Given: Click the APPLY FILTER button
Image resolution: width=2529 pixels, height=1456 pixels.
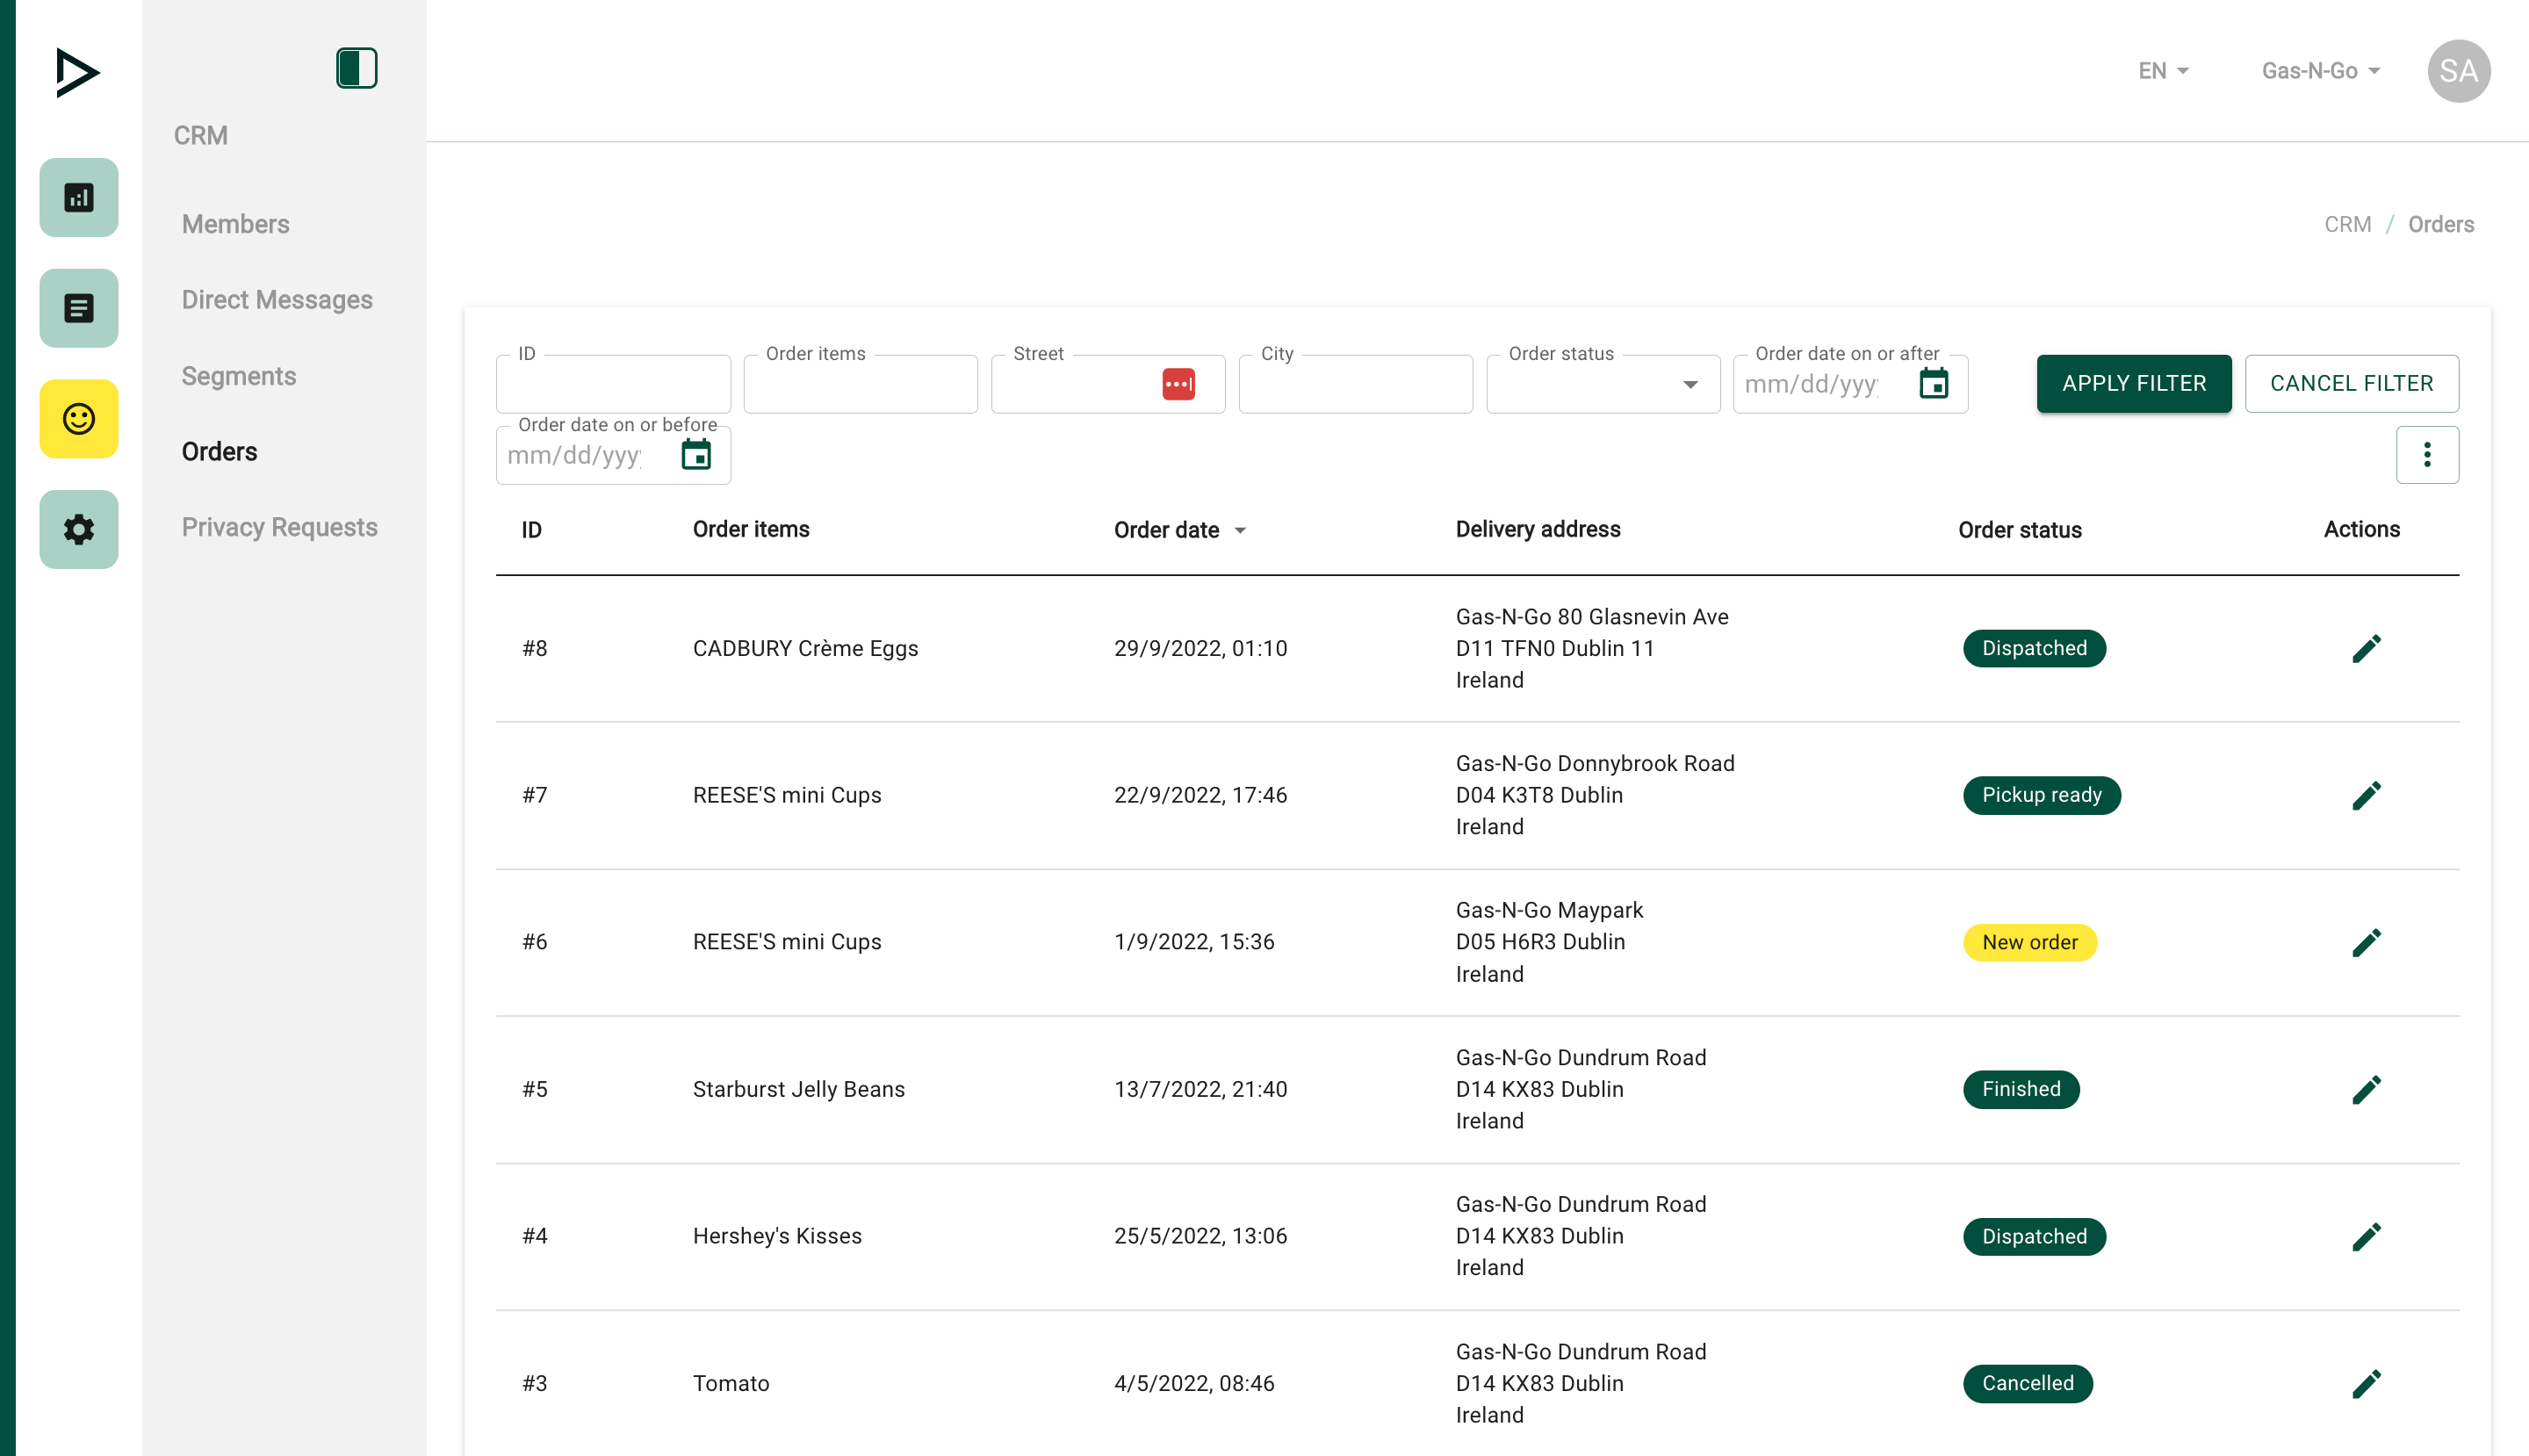Looking at the screenshot, I should coord(2133,383).
